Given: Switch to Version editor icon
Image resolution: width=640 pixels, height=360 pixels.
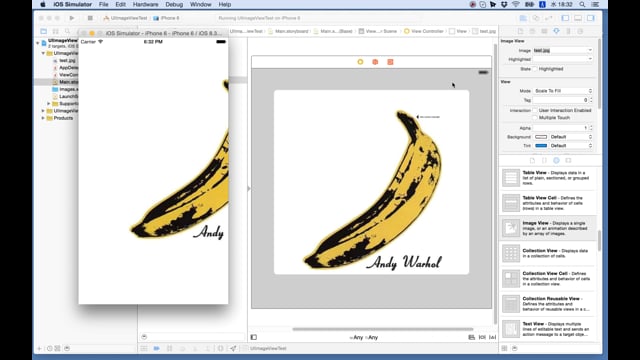Looking at the screenshot, I should pyautogui.click(x=549, y=18).
